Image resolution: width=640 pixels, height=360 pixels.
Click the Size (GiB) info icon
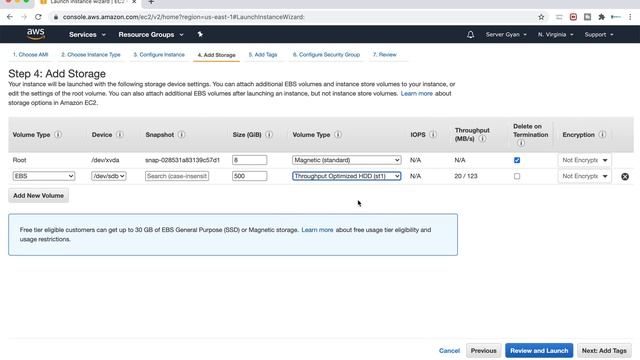(269, 135)
